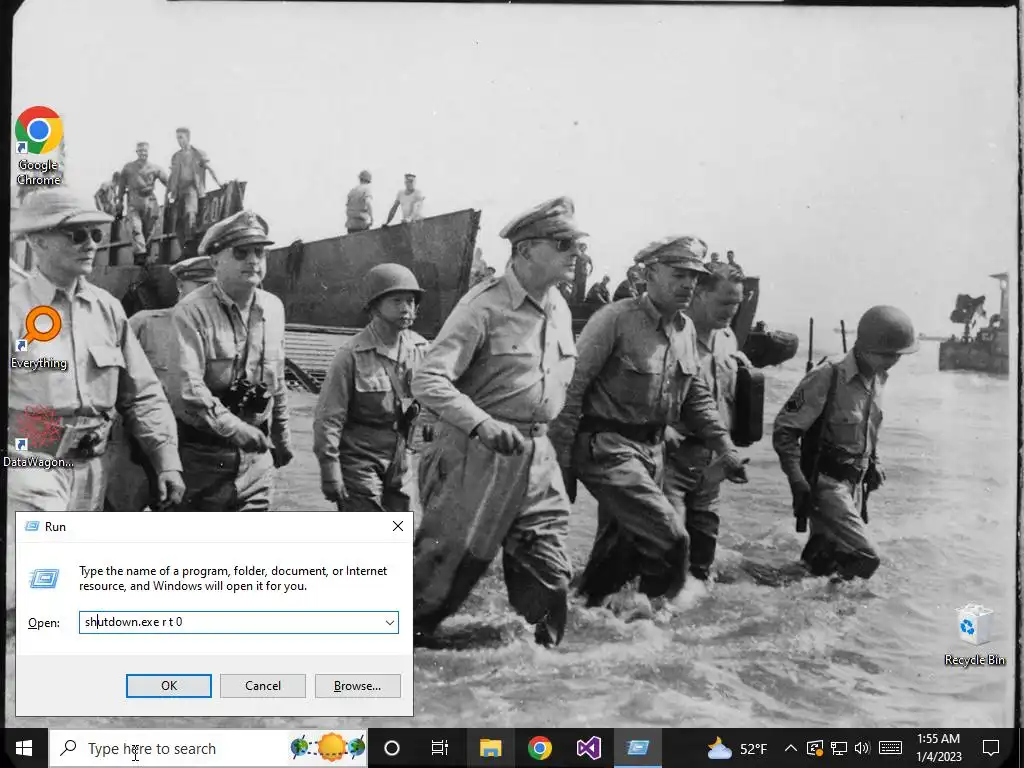The image size is (1024, 768).
Task: Click the taskbar search box
Action: (x=208, y=748)
